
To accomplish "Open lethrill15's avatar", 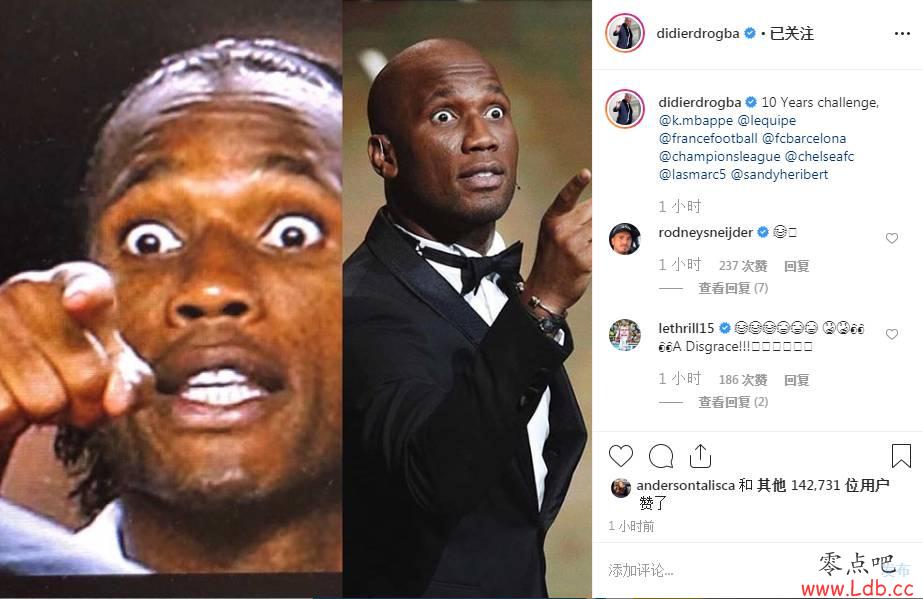I will [625, 335].
